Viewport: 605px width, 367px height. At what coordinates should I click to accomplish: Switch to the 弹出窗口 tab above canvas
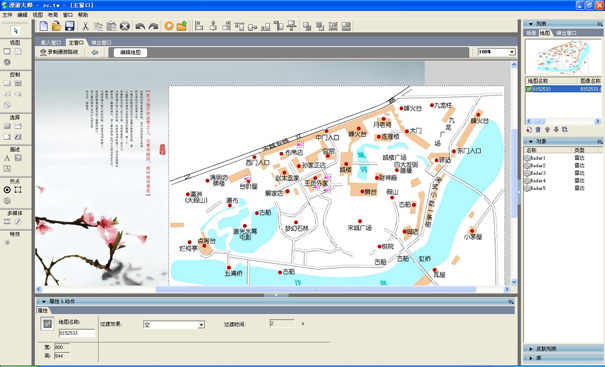[x=101, y=42]
